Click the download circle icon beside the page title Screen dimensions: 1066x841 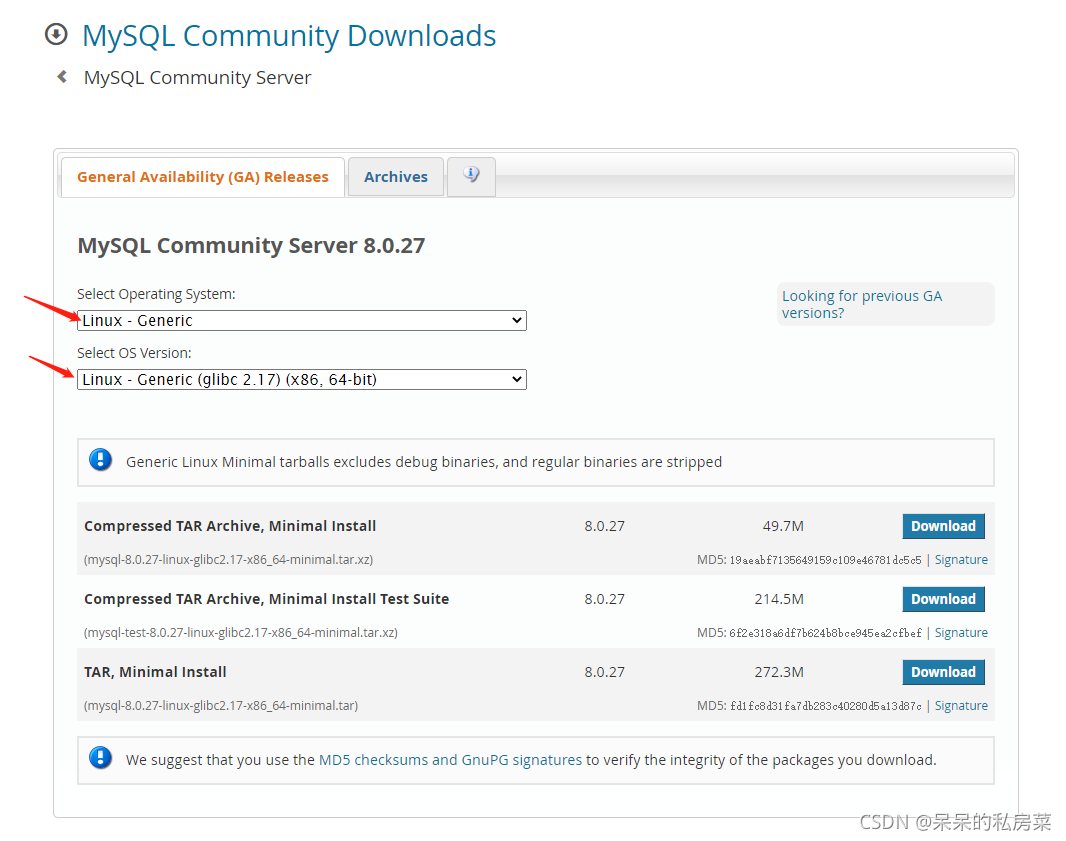[56, 34]
